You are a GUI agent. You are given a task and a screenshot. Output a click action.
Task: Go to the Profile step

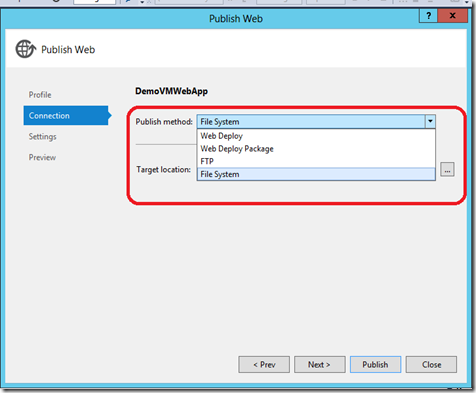pyautogui.click(x=40, y=95)
